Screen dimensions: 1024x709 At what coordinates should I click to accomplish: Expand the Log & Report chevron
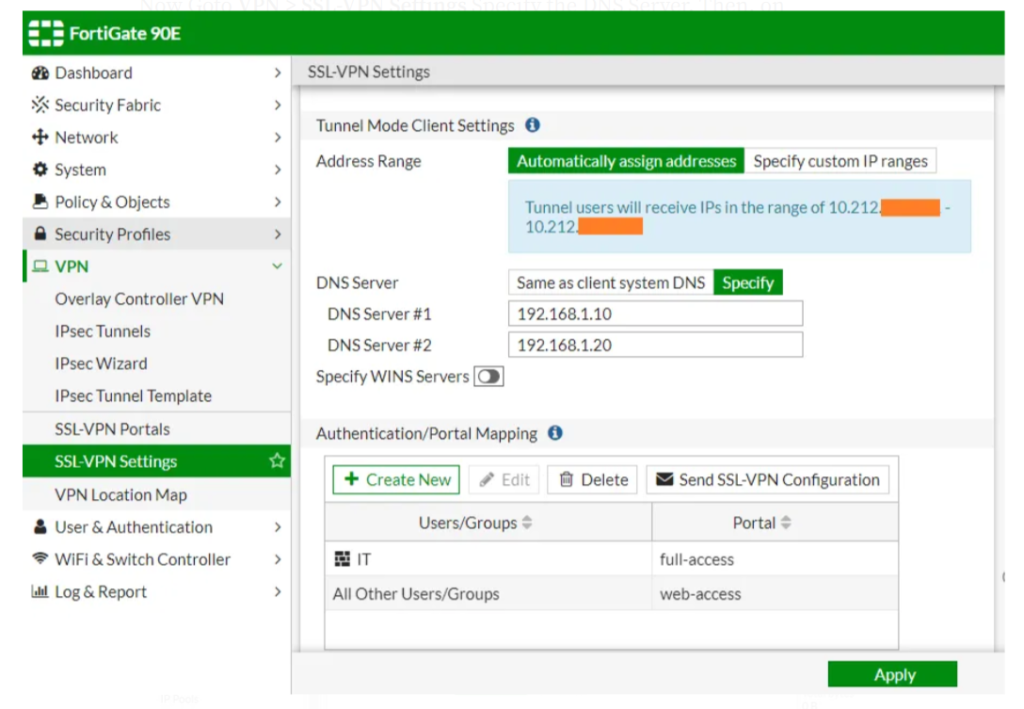click(x=278, y=591)
